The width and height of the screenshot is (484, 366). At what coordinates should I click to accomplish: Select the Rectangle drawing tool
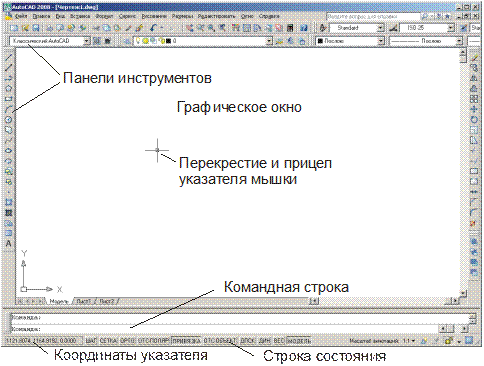coord(9,99)
